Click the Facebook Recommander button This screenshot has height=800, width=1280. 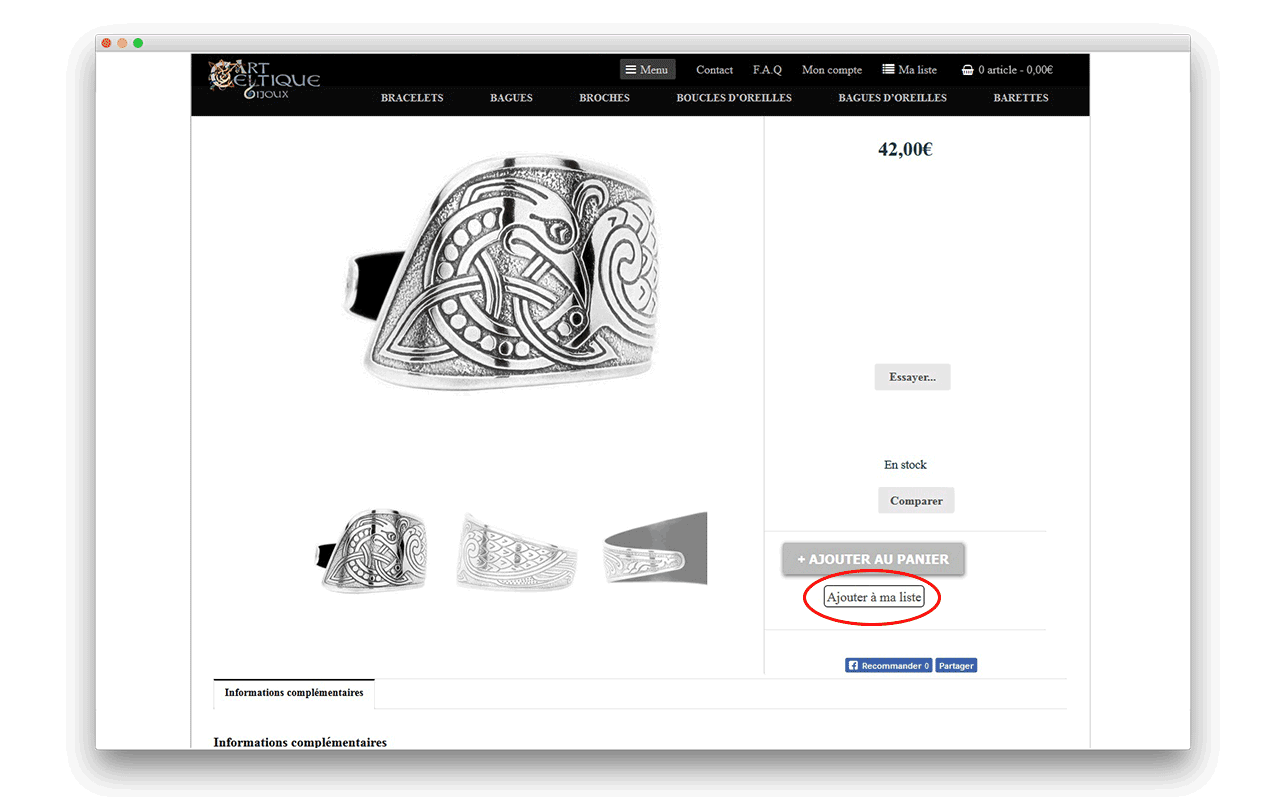click(x=888, y=666)
